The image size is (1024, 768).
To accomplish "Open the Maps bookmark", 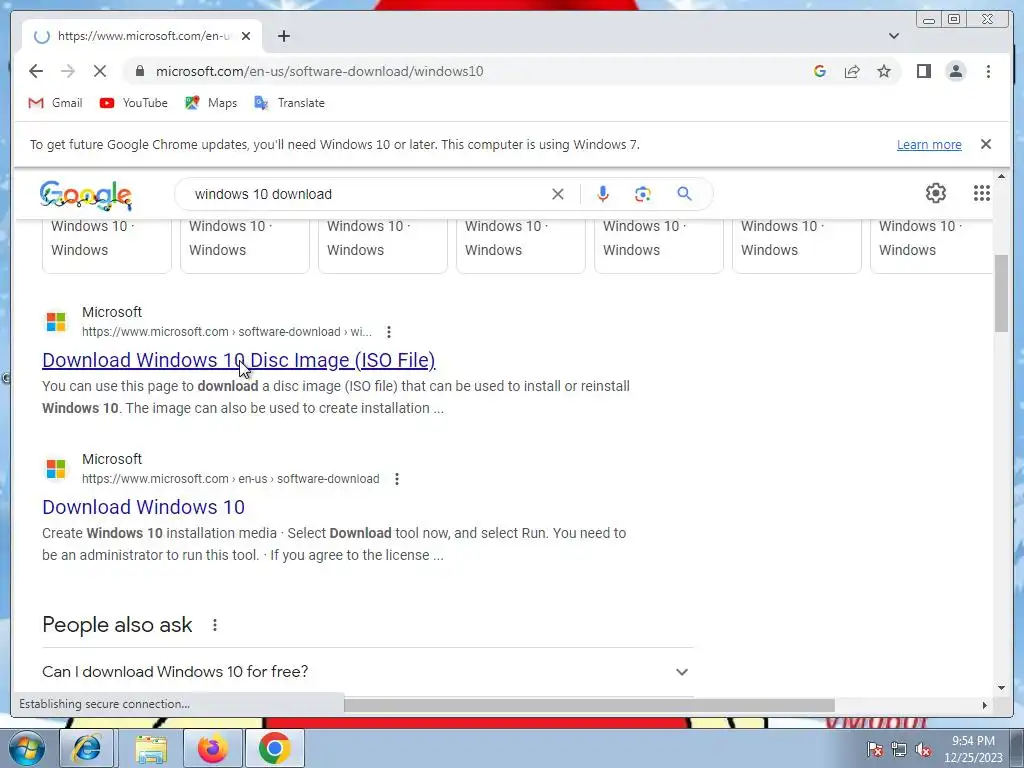I will click(x=211, y=103).
